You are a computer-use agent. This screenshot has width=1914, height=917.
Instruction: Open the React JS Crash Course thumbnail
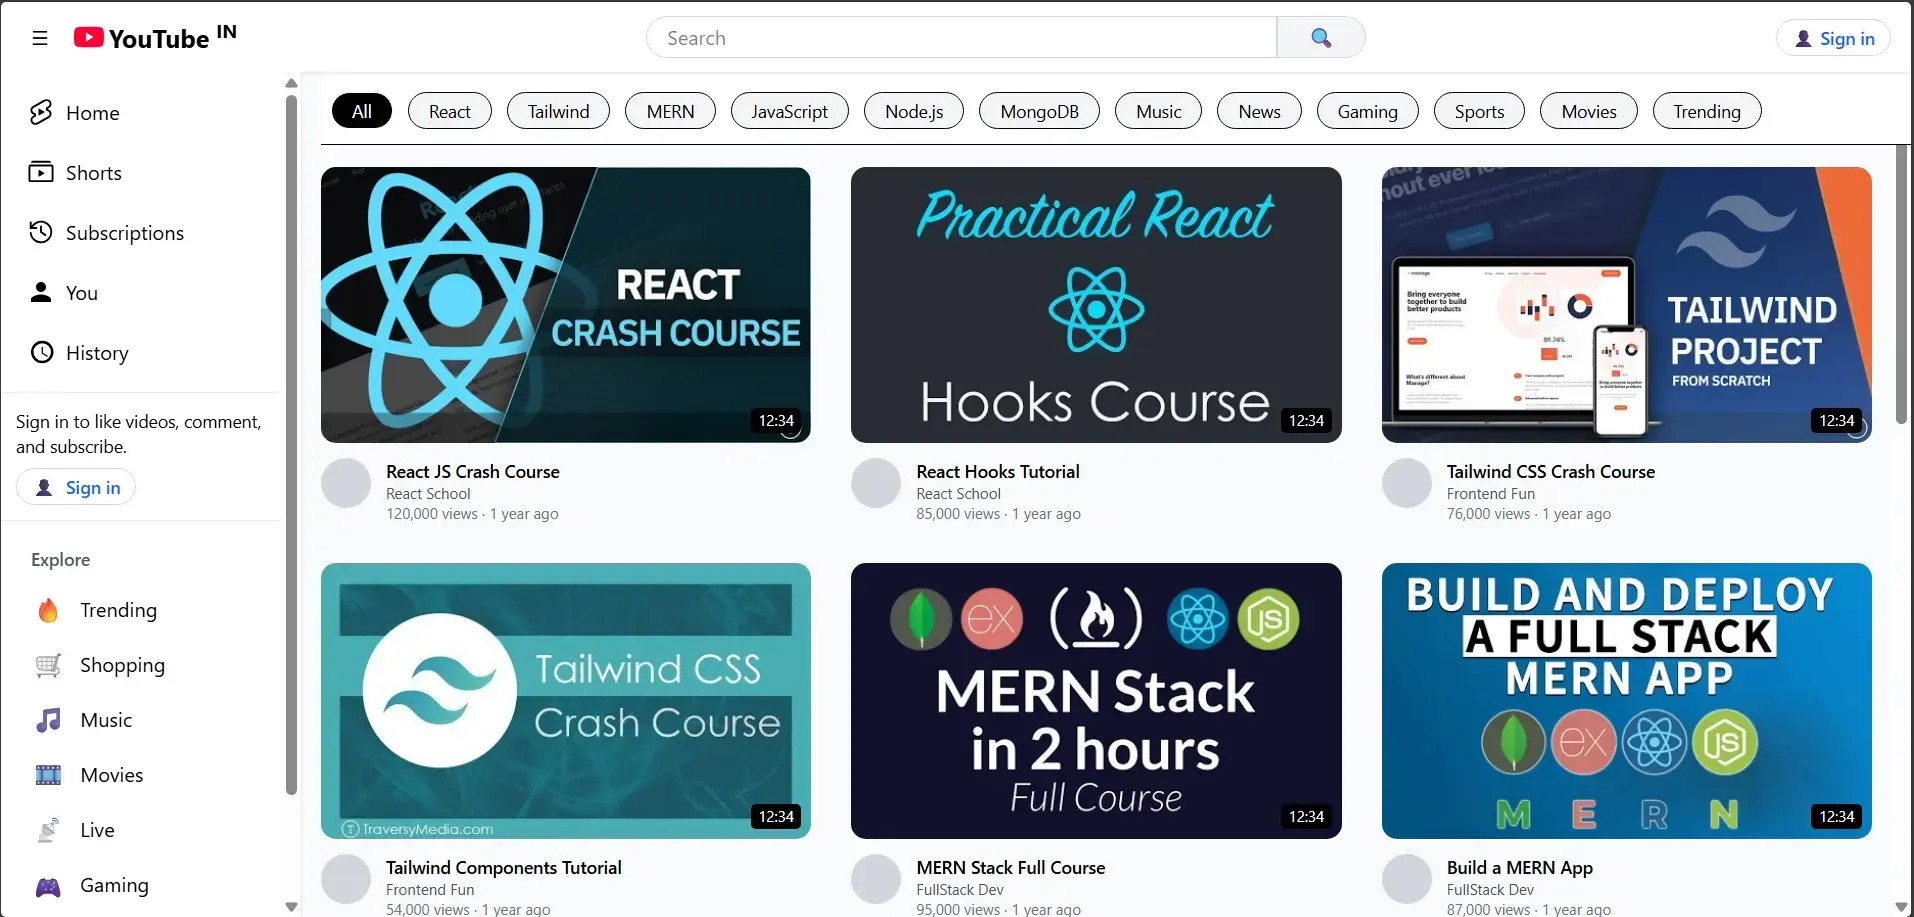(566, 305)
